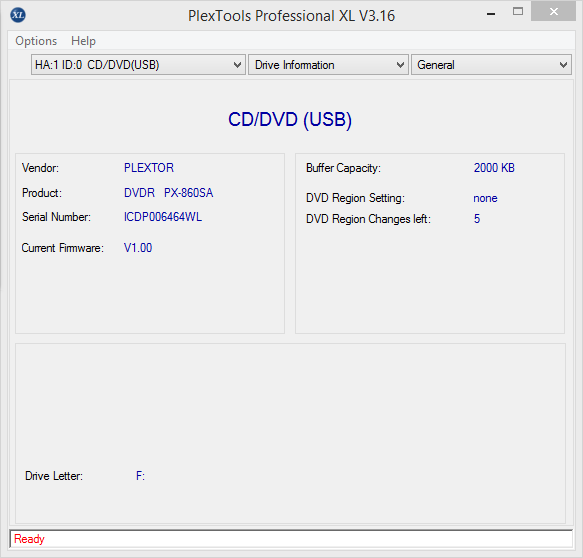Viewport: 583px width, 558px height.
Task: Expand the Drive Information function dropdown
Action: (x=328, y=65)
